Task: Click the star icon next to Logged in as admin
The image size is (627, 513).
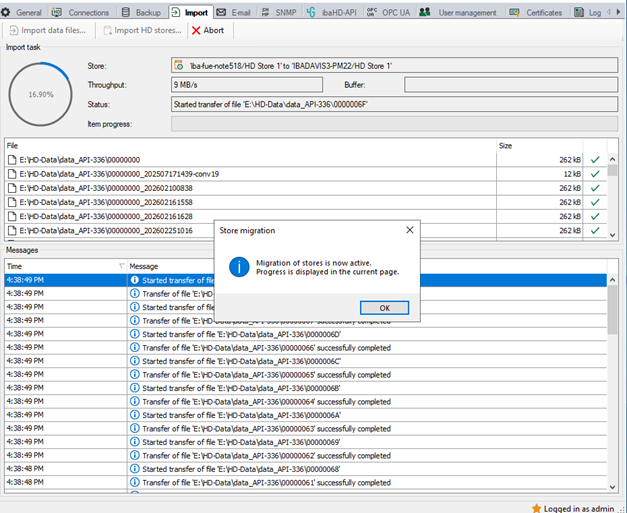Action: click(x=537, y=508)
